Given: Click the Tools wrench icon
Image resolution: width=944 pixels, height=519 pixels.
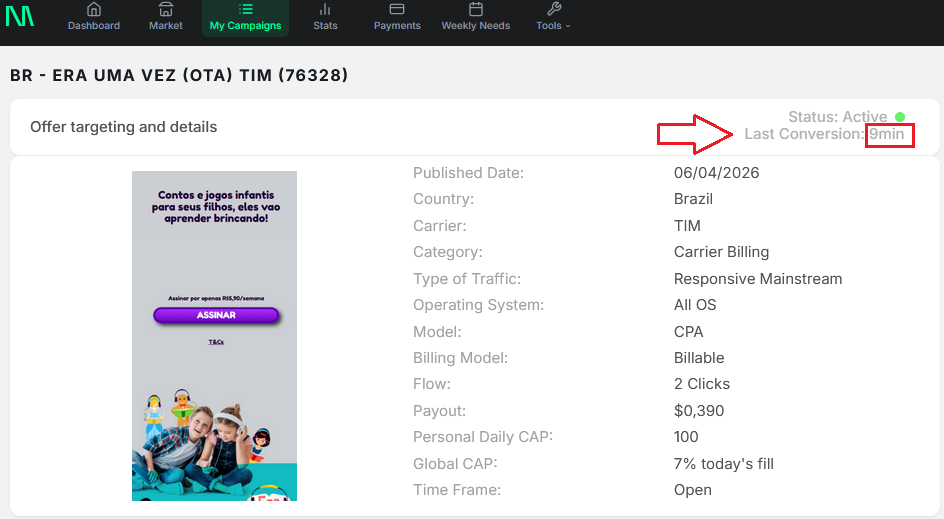Looking at the screenshot, I should click(x=554, y=9).
